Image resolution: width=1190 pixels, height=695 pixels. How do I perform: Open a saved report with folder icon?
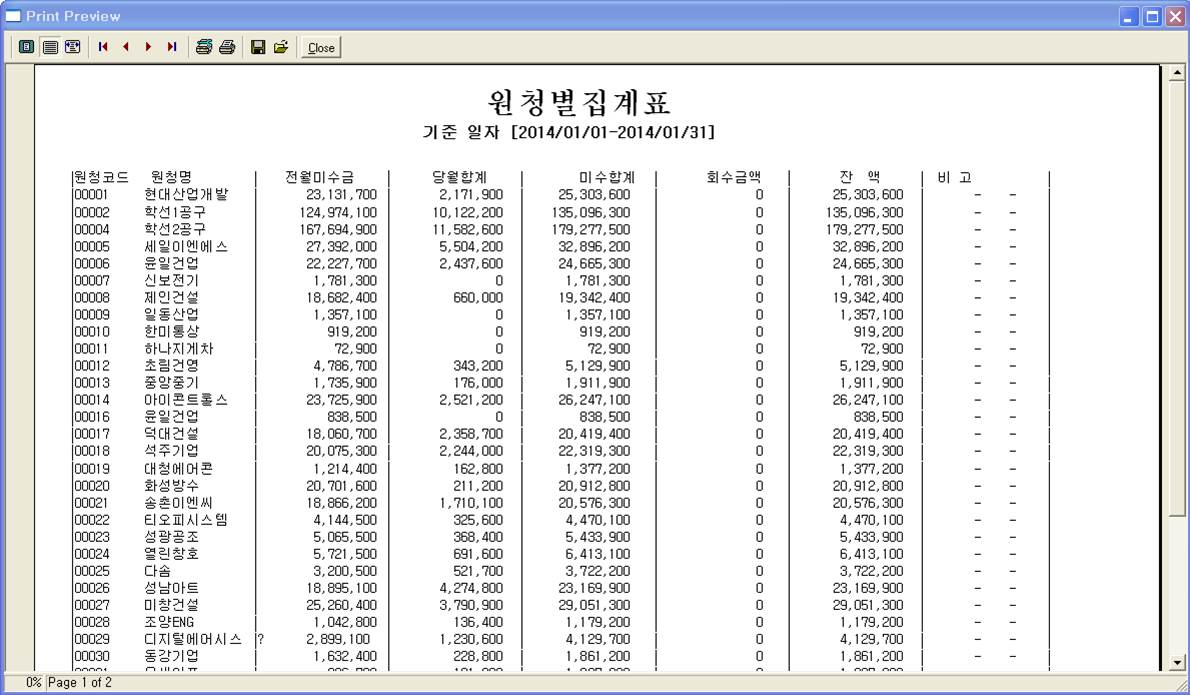coord(282,47)
